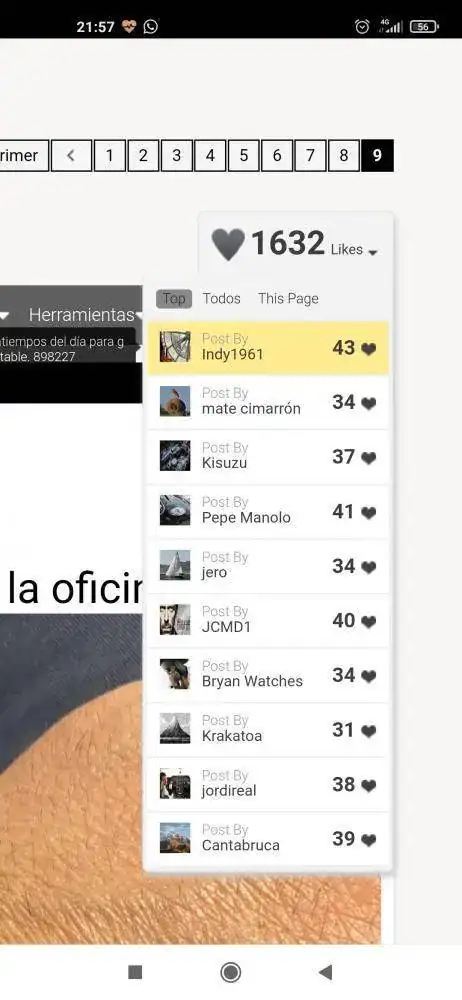Tap the heart next to Indy1961's 43
462x1000 pixels.
[369, 349]
